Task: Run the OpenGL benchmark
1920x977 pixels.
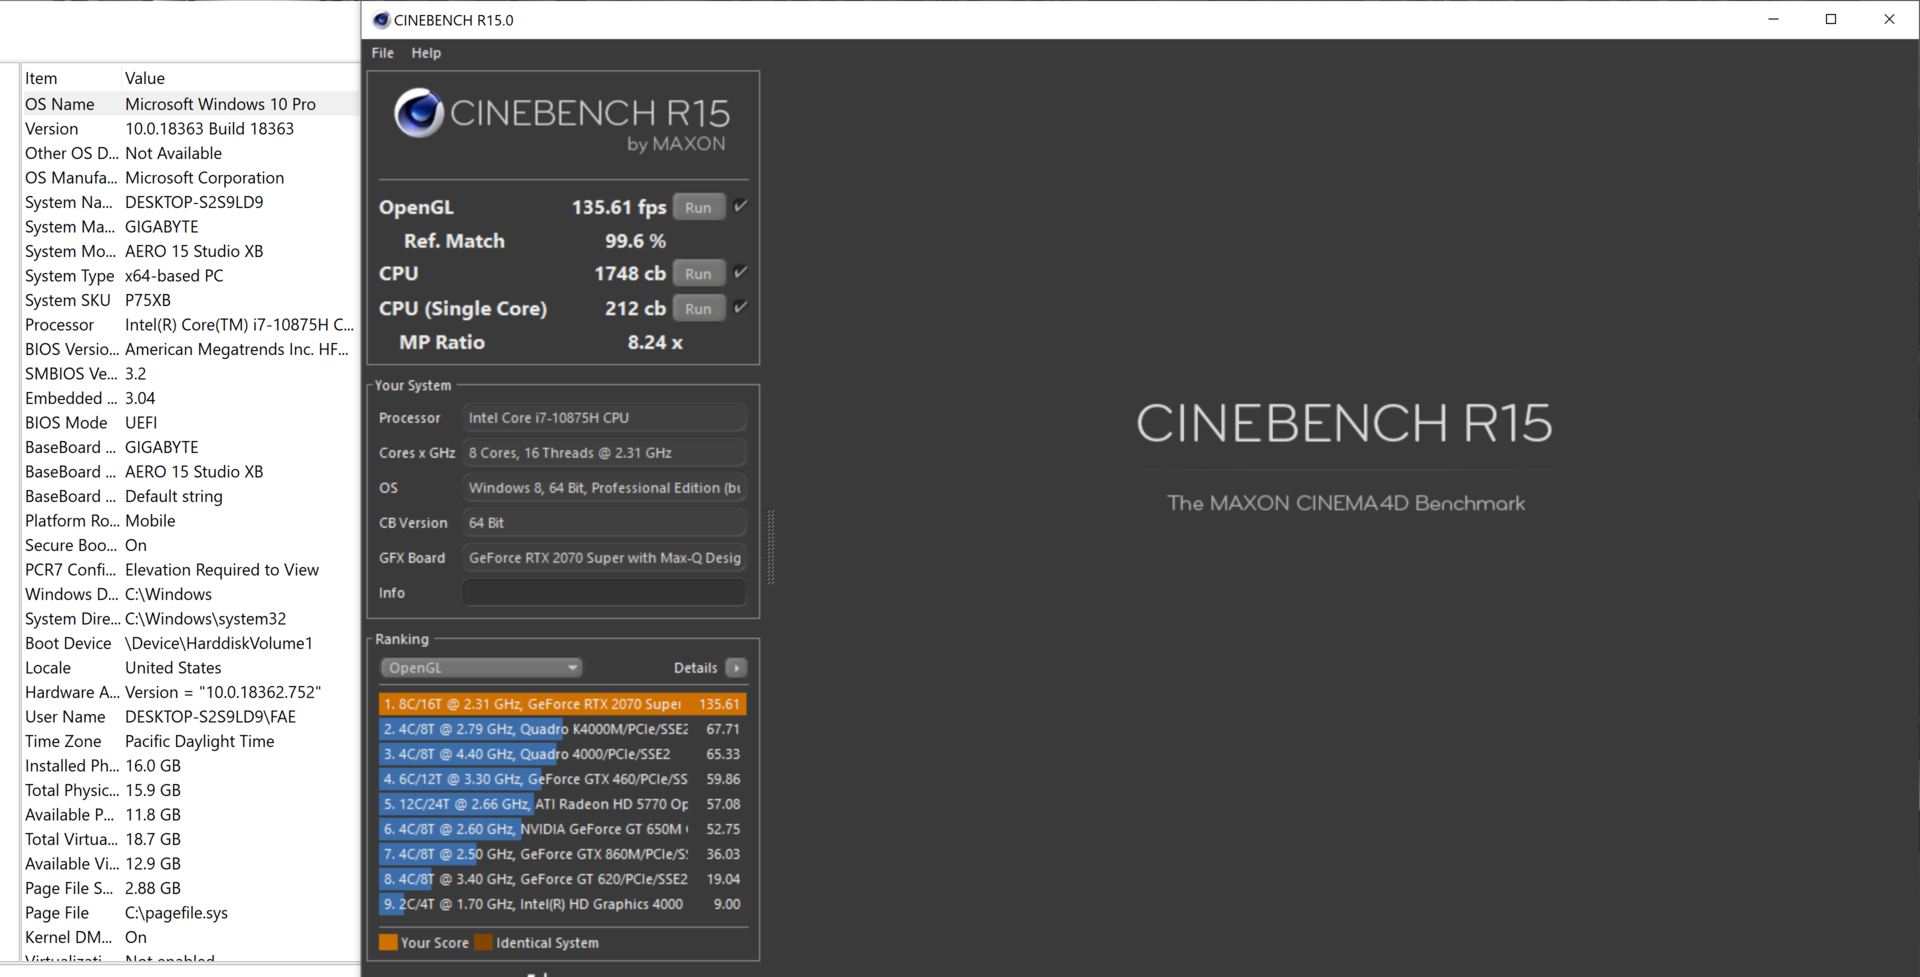Action: 698,207
